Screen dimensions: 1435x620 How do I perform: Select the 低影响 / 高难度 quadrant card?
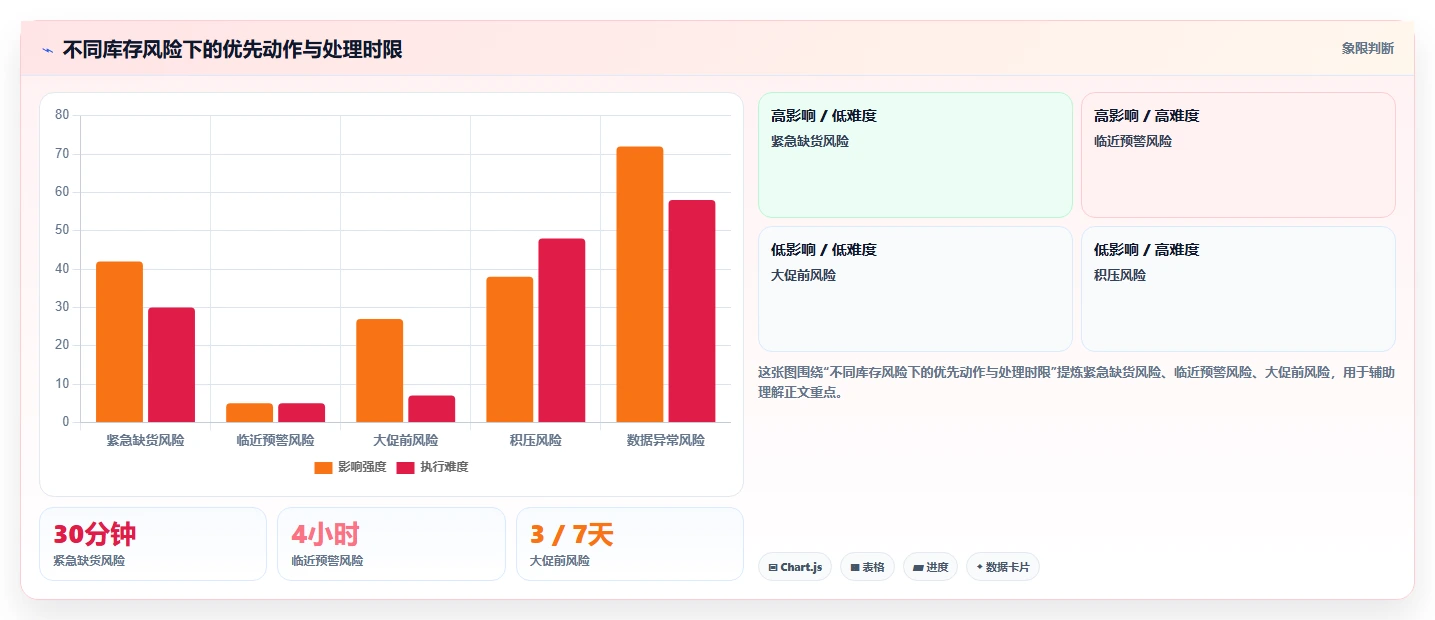pyautogui.click(x=1238, y=289)
